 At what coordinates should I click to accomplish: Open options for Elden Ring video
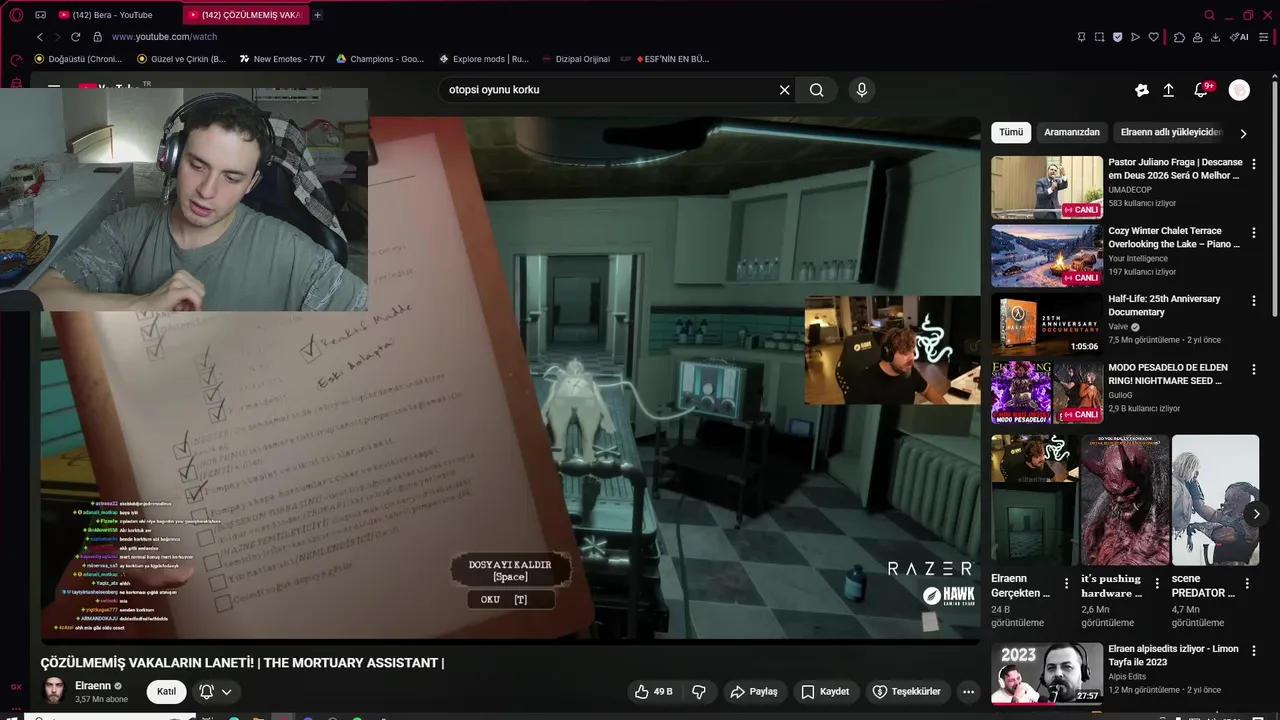pos(1254,369)
